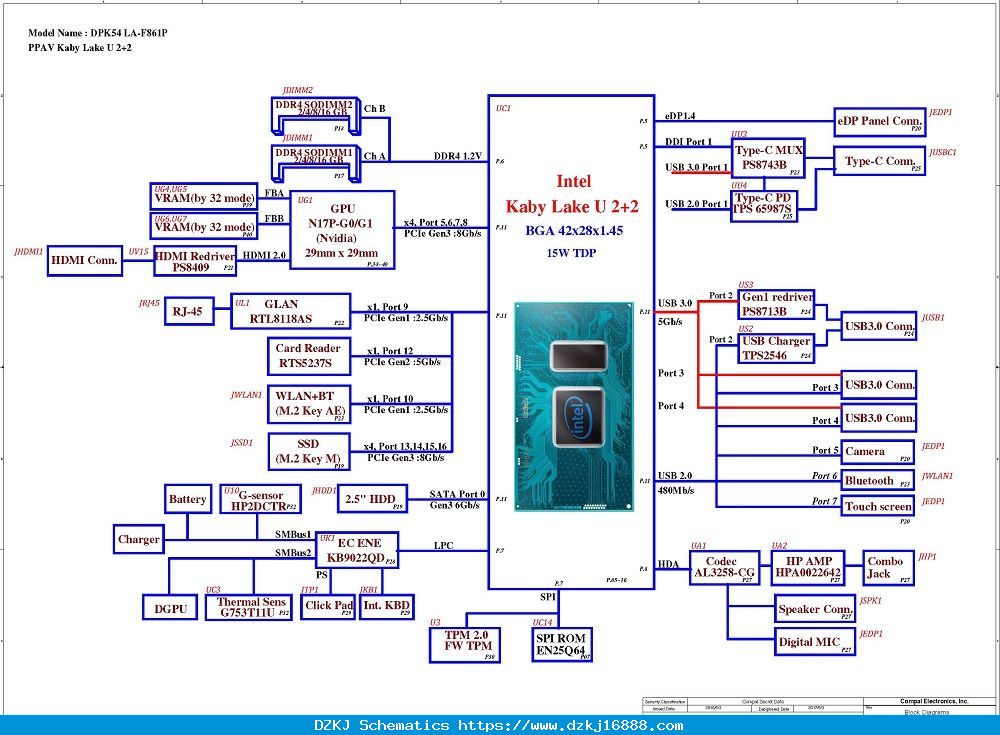Select the HDMI 2.0 label

[264, 255]
